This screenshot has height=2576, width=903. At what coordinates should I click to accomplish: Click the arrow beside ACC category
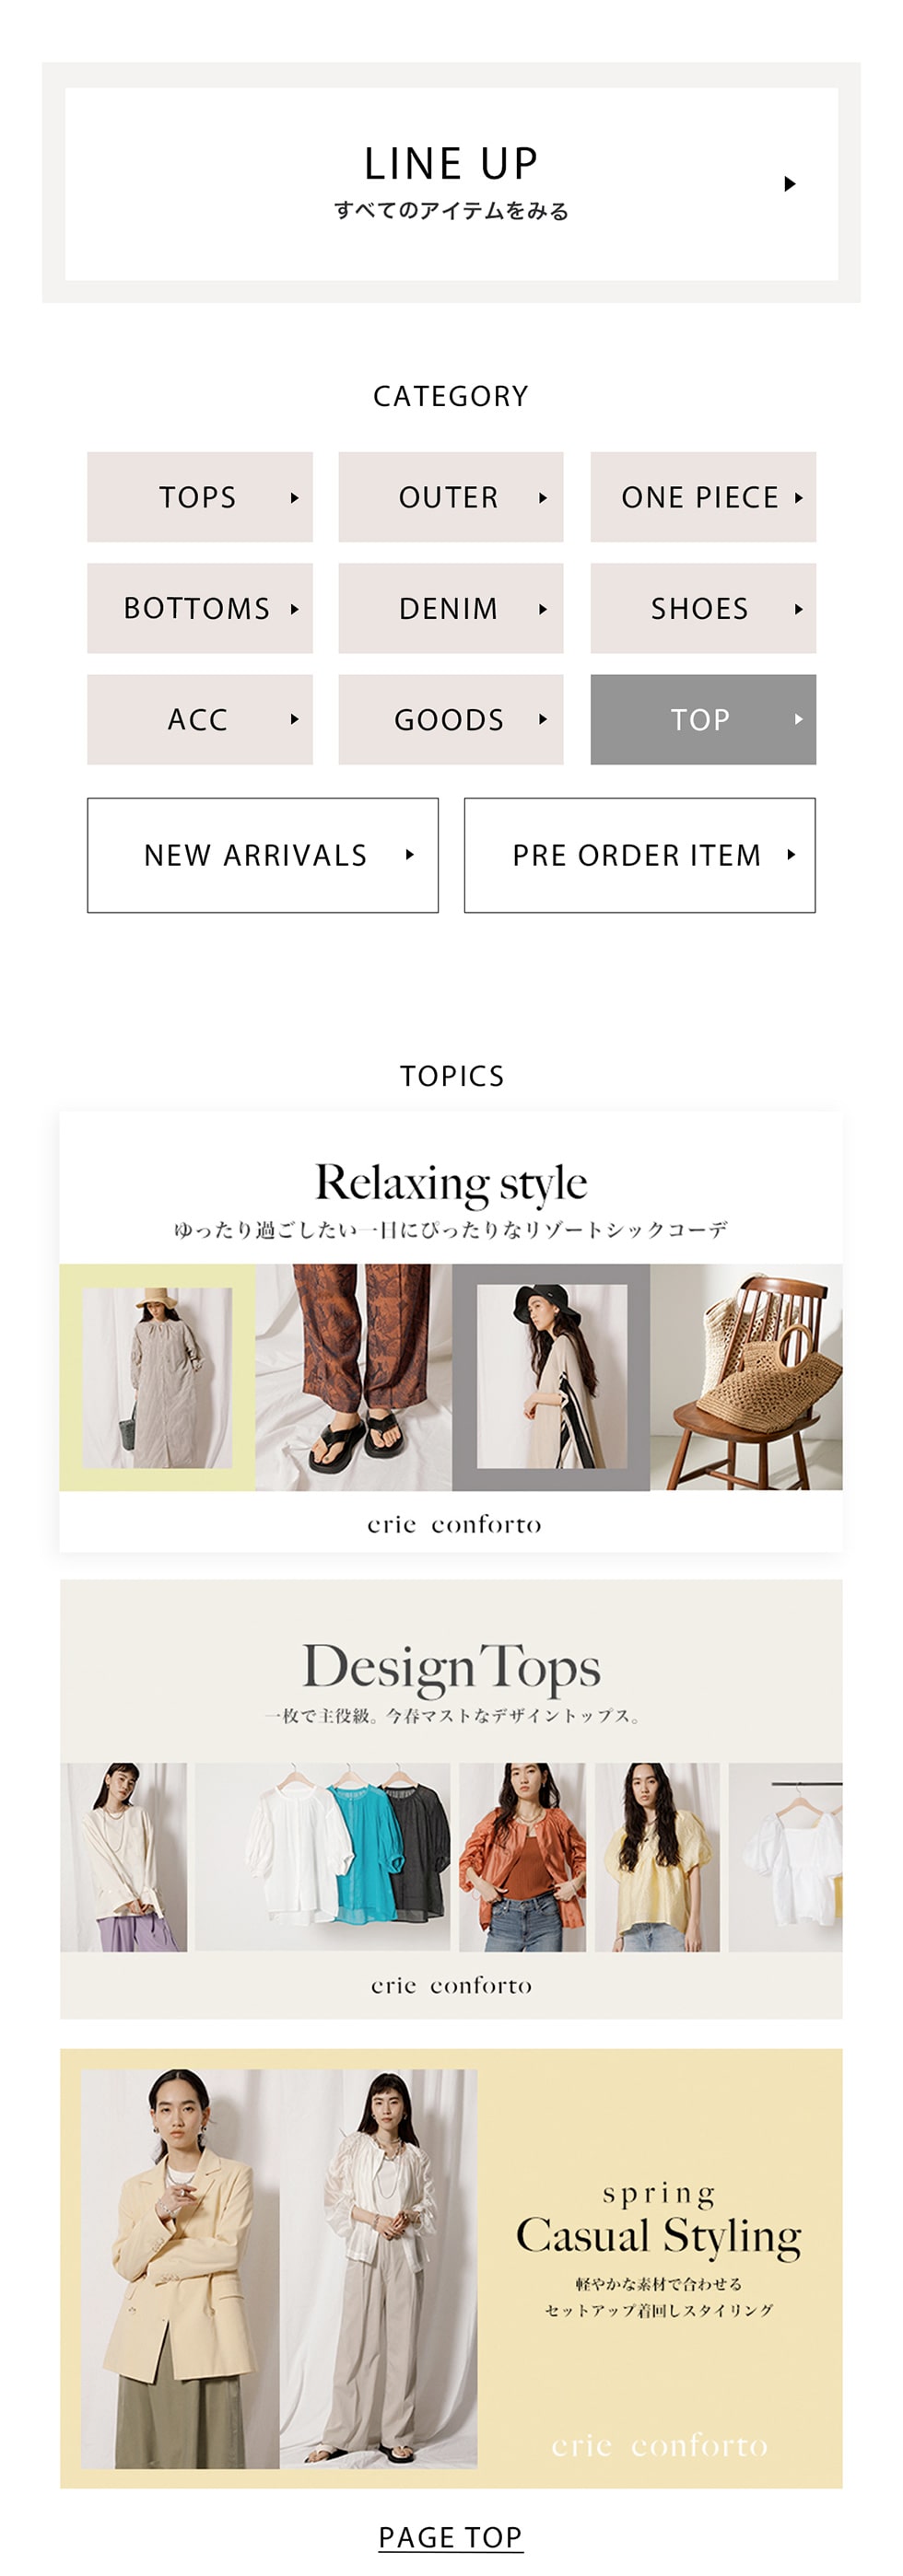[x=295, y=719]
